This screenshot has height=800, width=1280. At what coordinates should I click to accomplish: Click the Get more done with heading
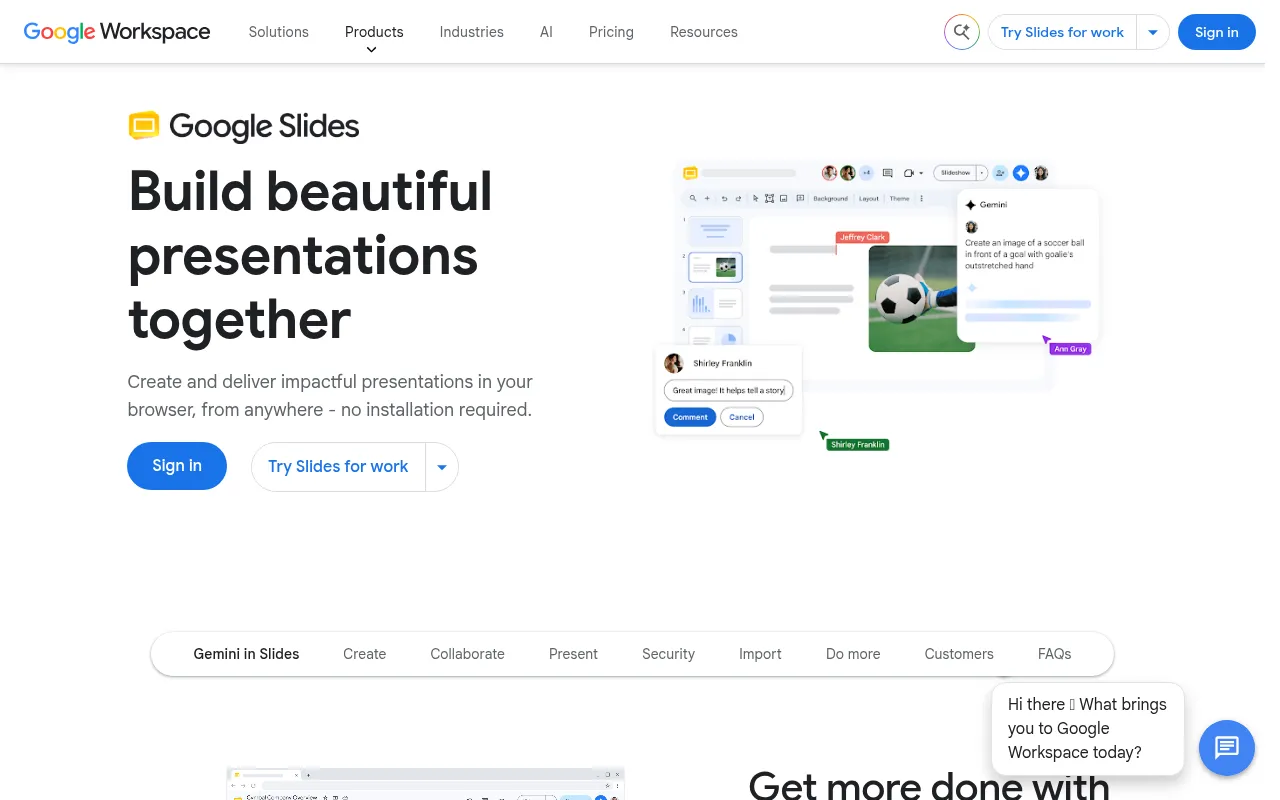point(929,784)
